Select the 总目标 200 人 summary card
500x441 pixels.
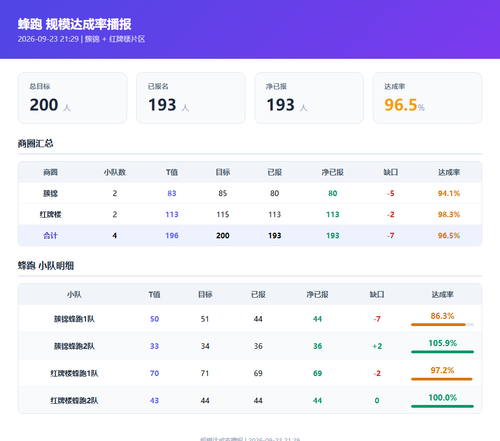[x=72, y=98]
